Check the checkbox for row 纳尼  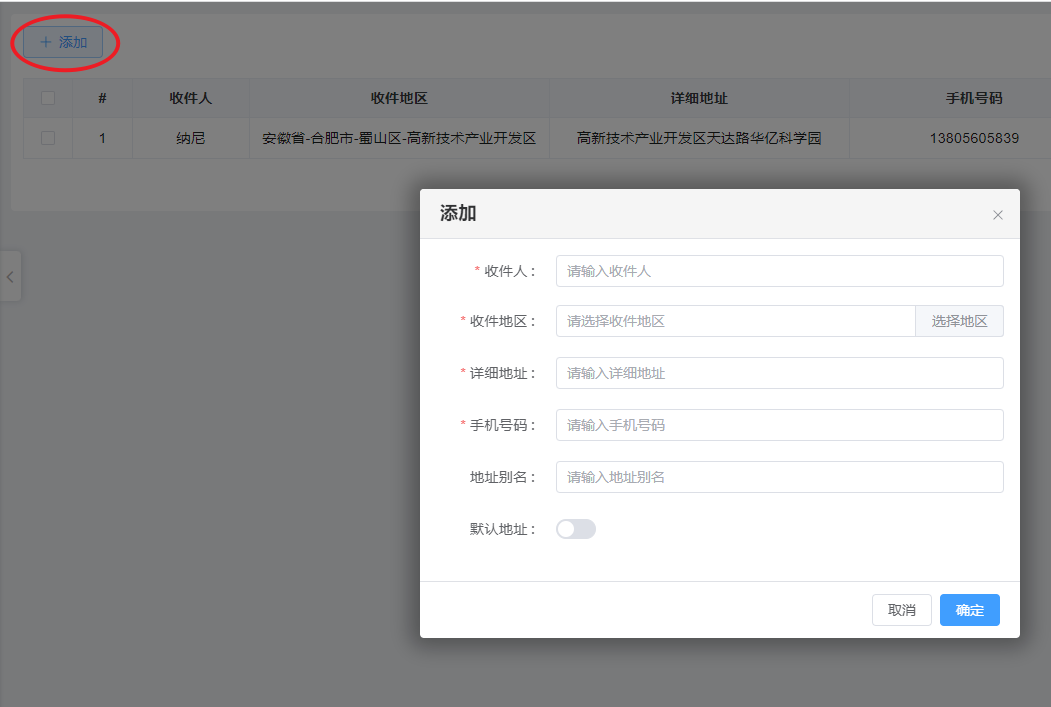point(48,138)
